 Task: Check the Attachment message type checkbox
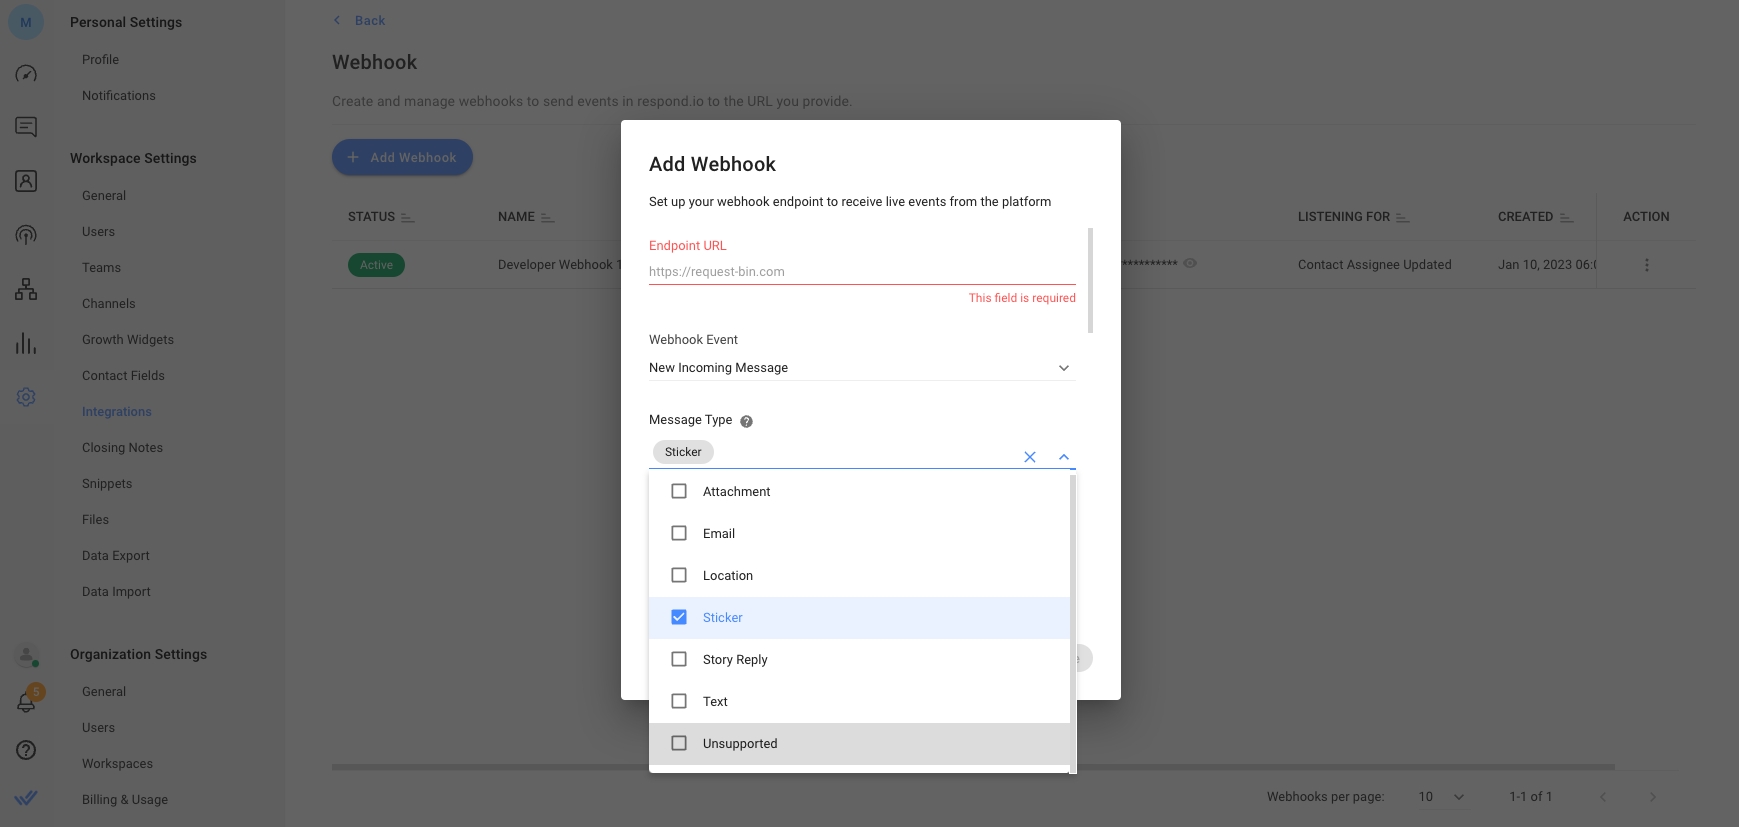(679, 492)
